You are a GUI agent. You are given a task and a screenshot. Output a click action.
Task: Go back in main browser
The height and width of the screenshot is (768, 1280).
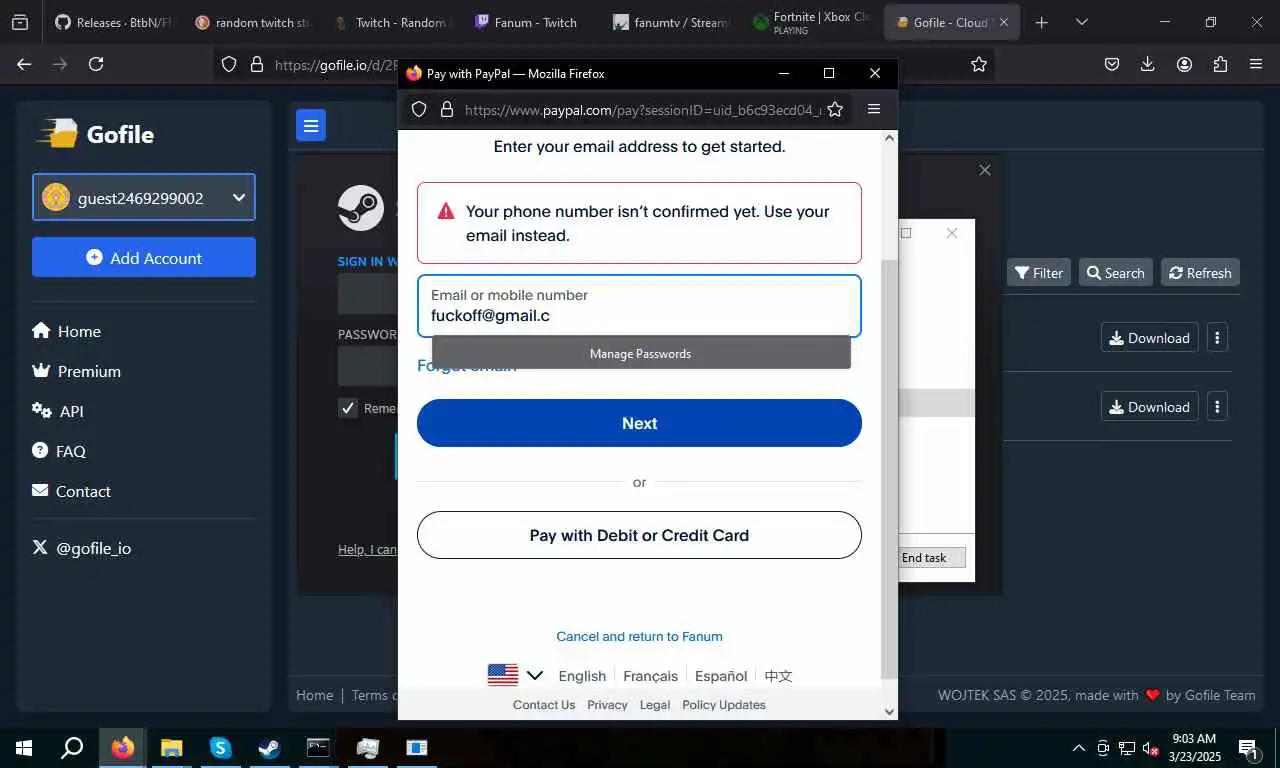click(x=24, y=64)
